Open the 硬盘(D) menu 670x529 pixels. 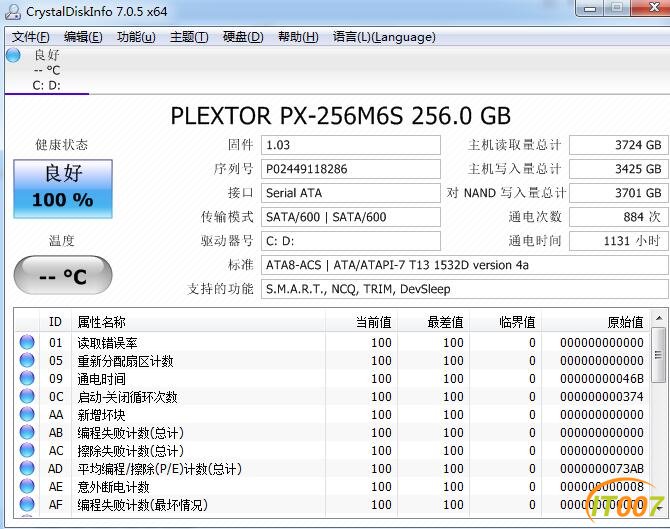(x=243, y=37)
